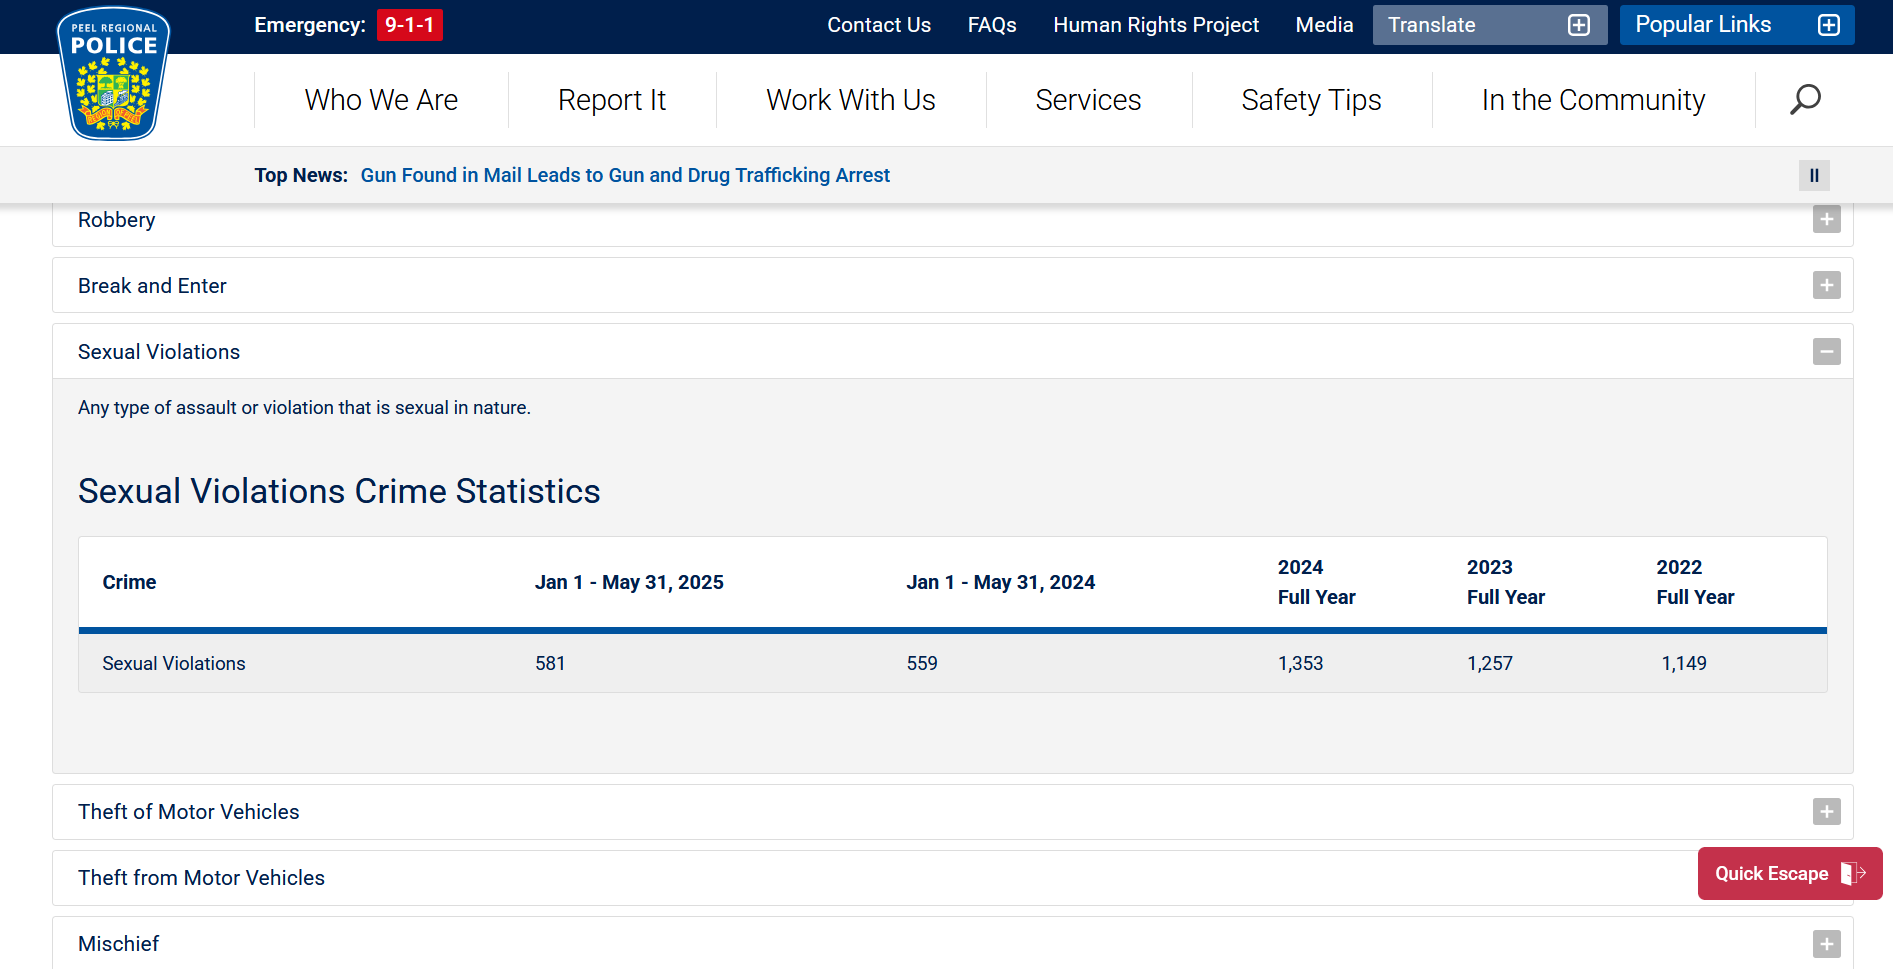Pause the Top News ticker

pyautogui.click(x=1814, y=176)
